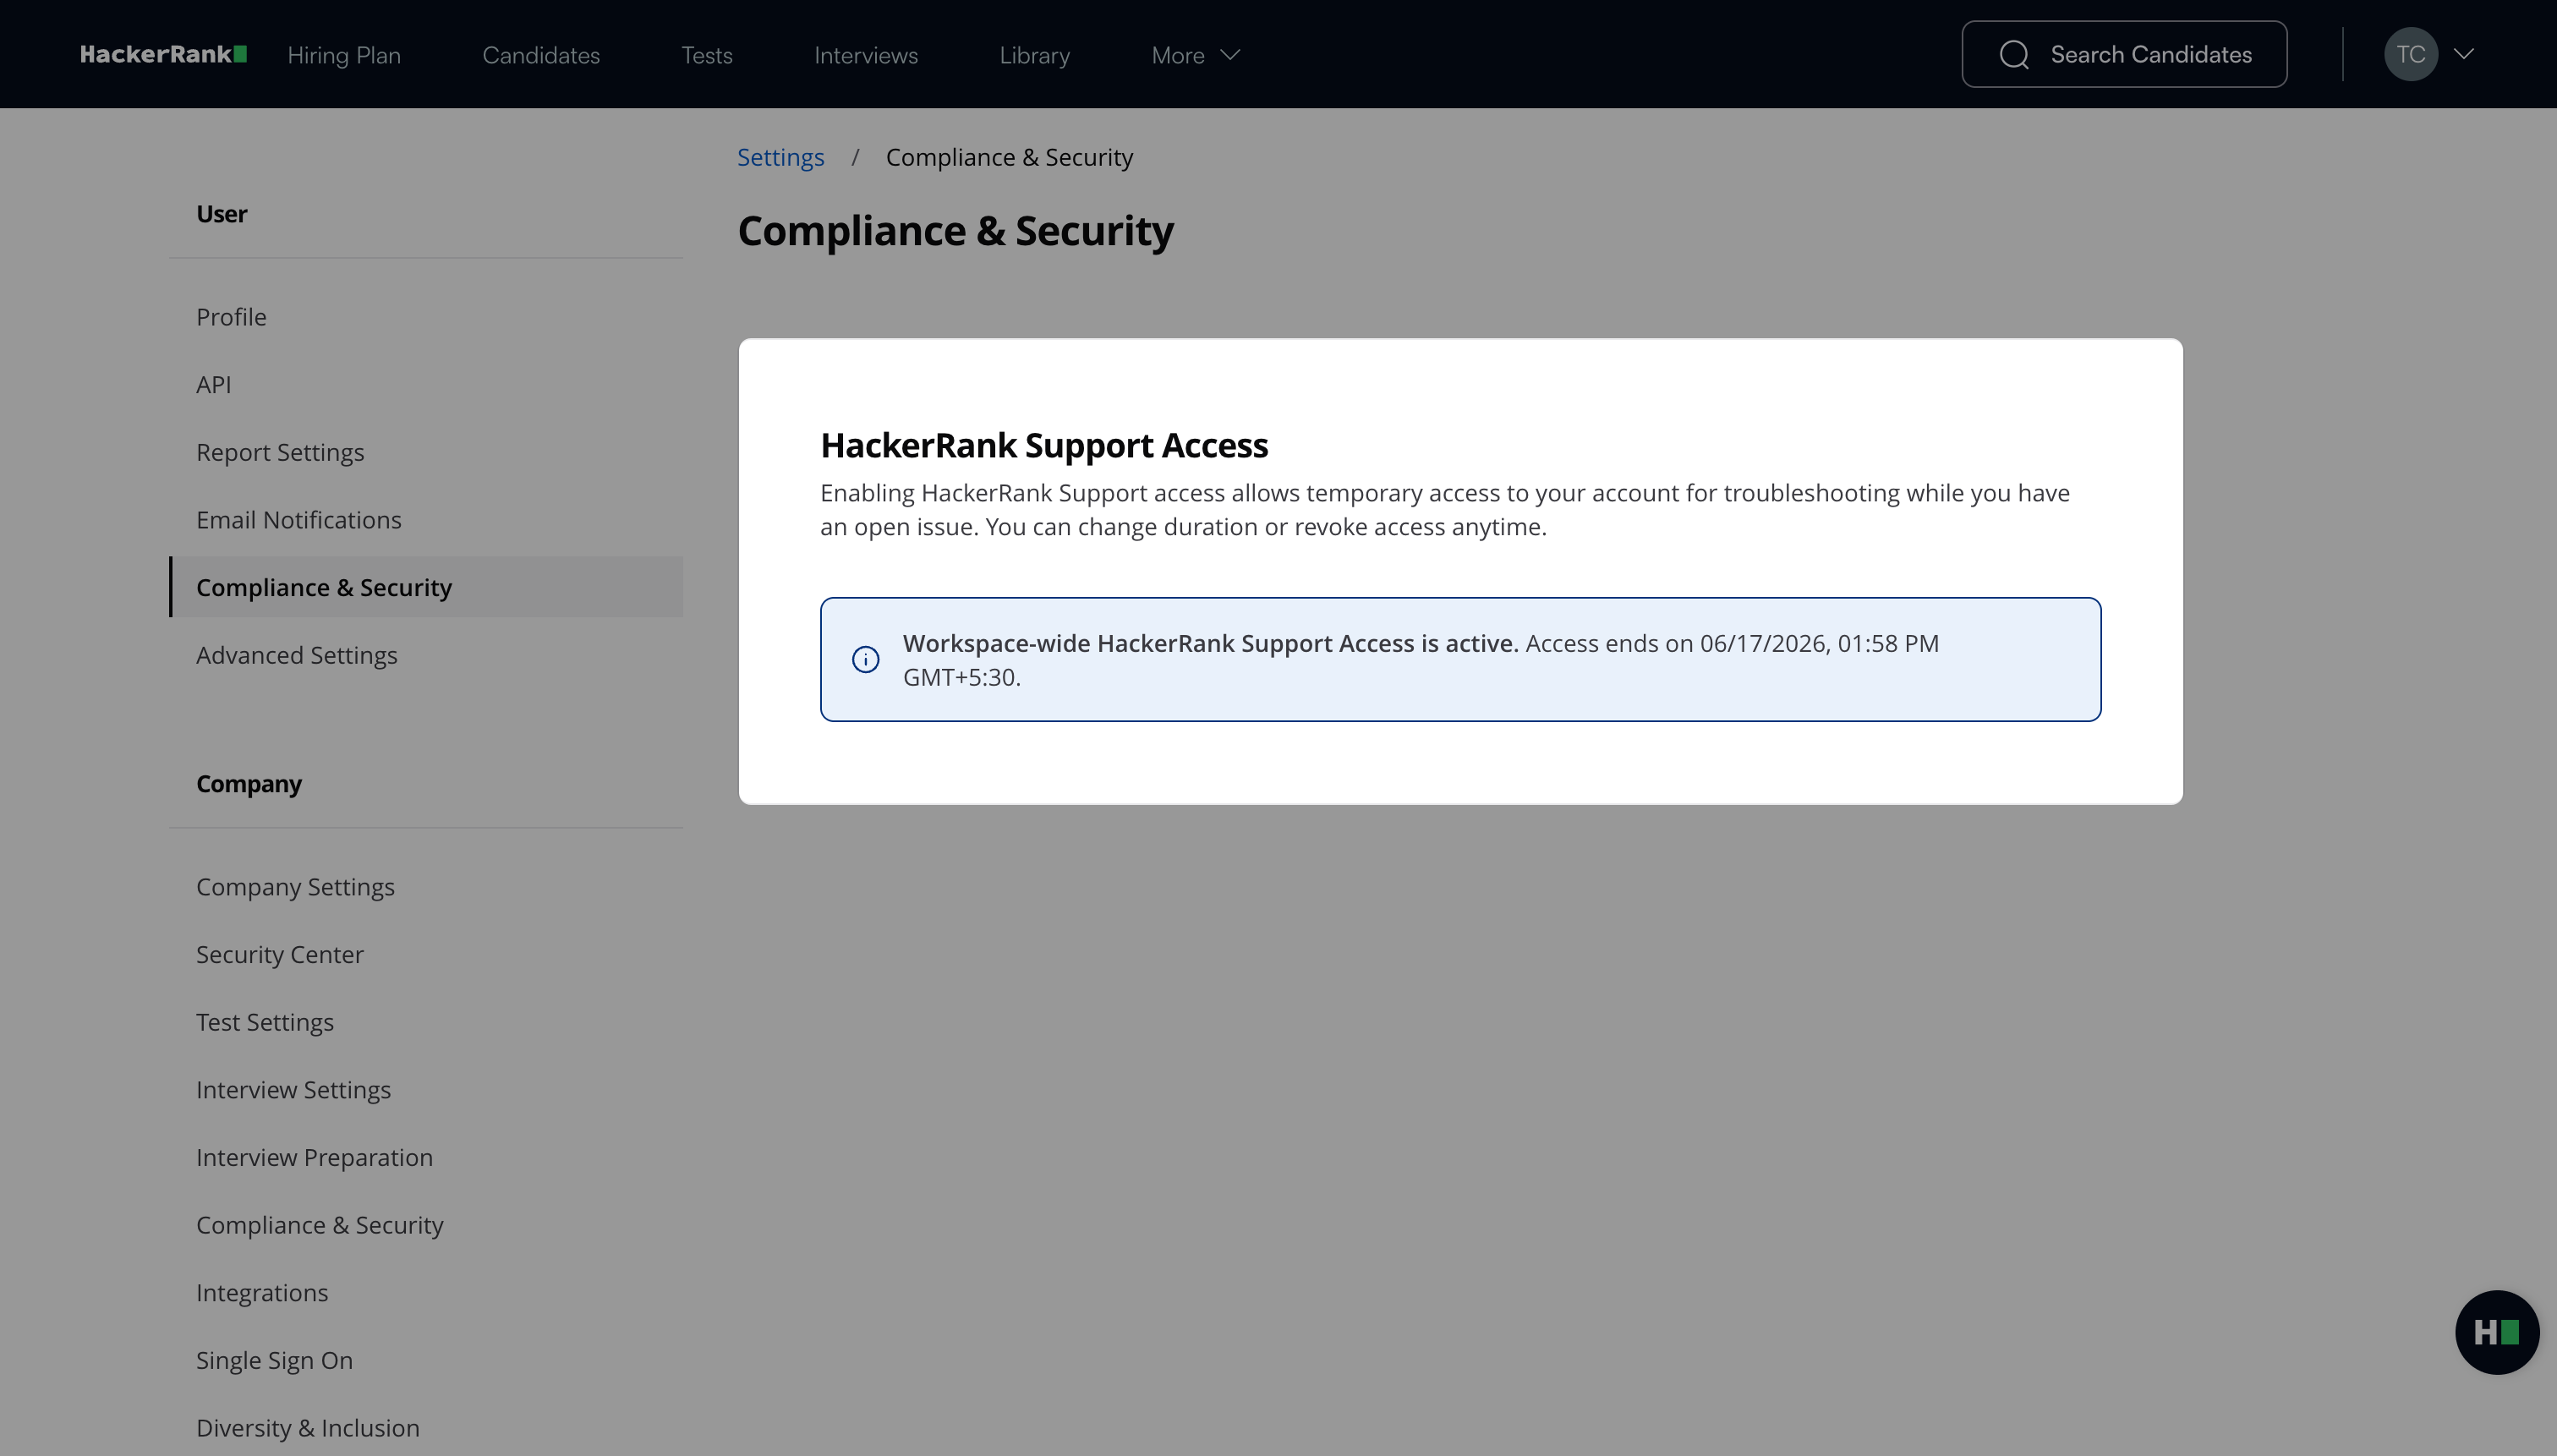Open Interview Settings

(x=293, y=1090)
